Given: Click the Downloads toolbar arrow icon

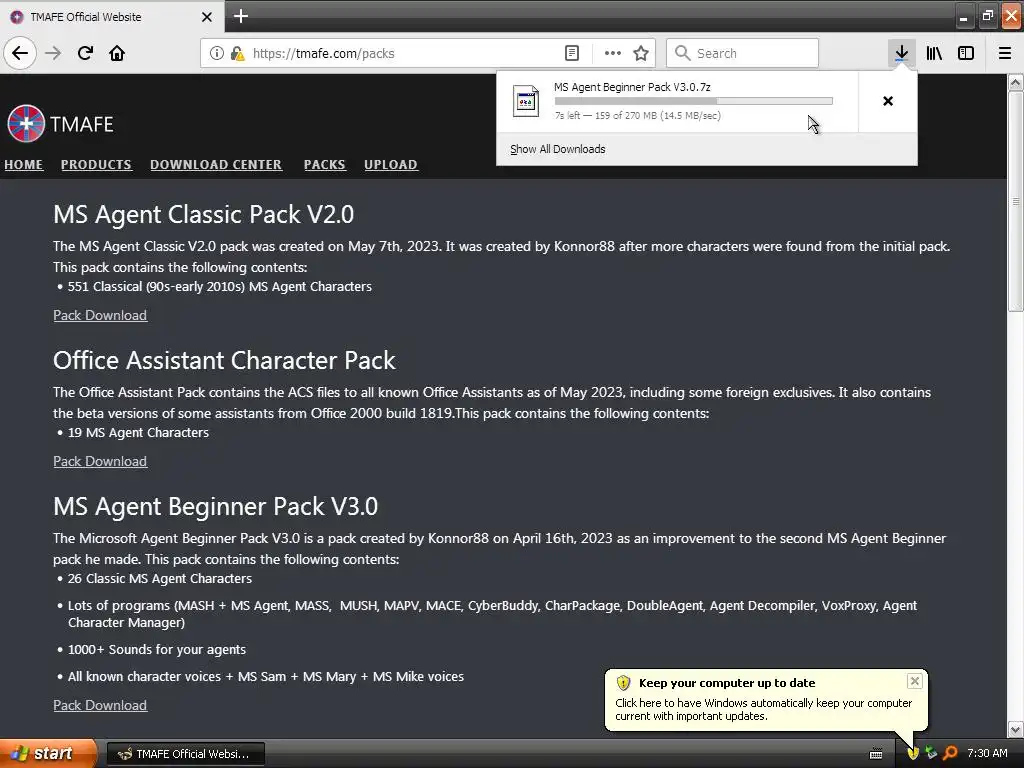Looking at the screenshot, I should point(901,53).
